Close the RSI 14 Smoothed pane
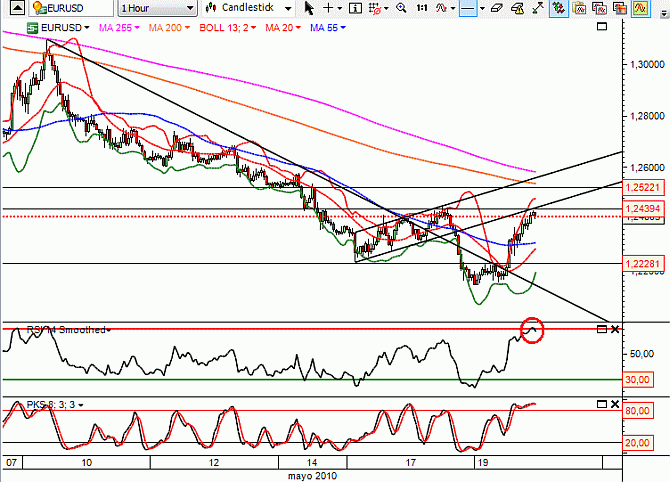The height and width of the screenshot is (482, 670). pos(615,329)
